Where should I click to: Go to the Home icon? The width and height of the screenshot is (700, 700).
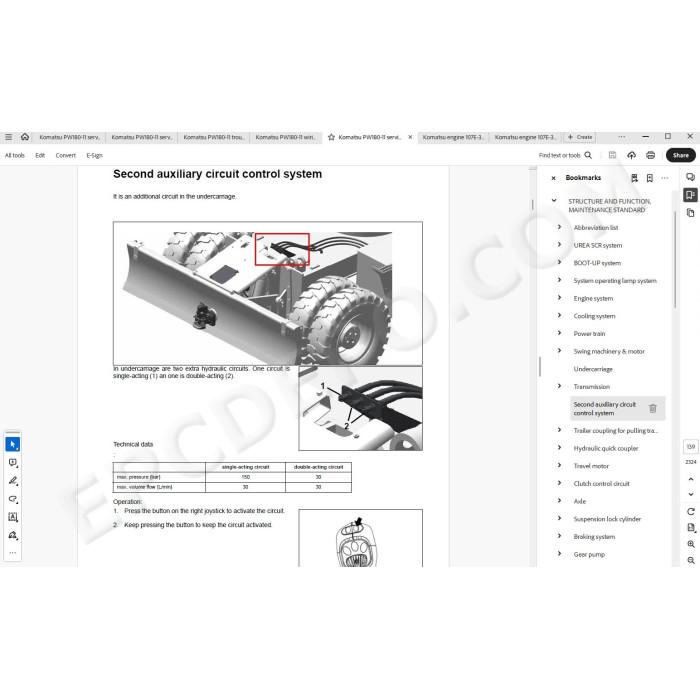pyautogui.click(x=25, y=137)
